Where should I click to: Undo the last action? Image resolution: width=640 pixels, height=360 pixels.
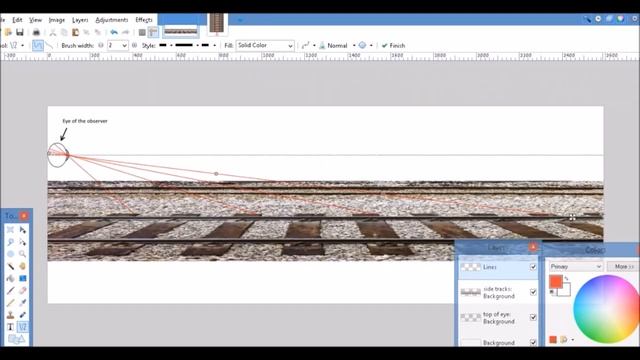(x=114, y=32)
